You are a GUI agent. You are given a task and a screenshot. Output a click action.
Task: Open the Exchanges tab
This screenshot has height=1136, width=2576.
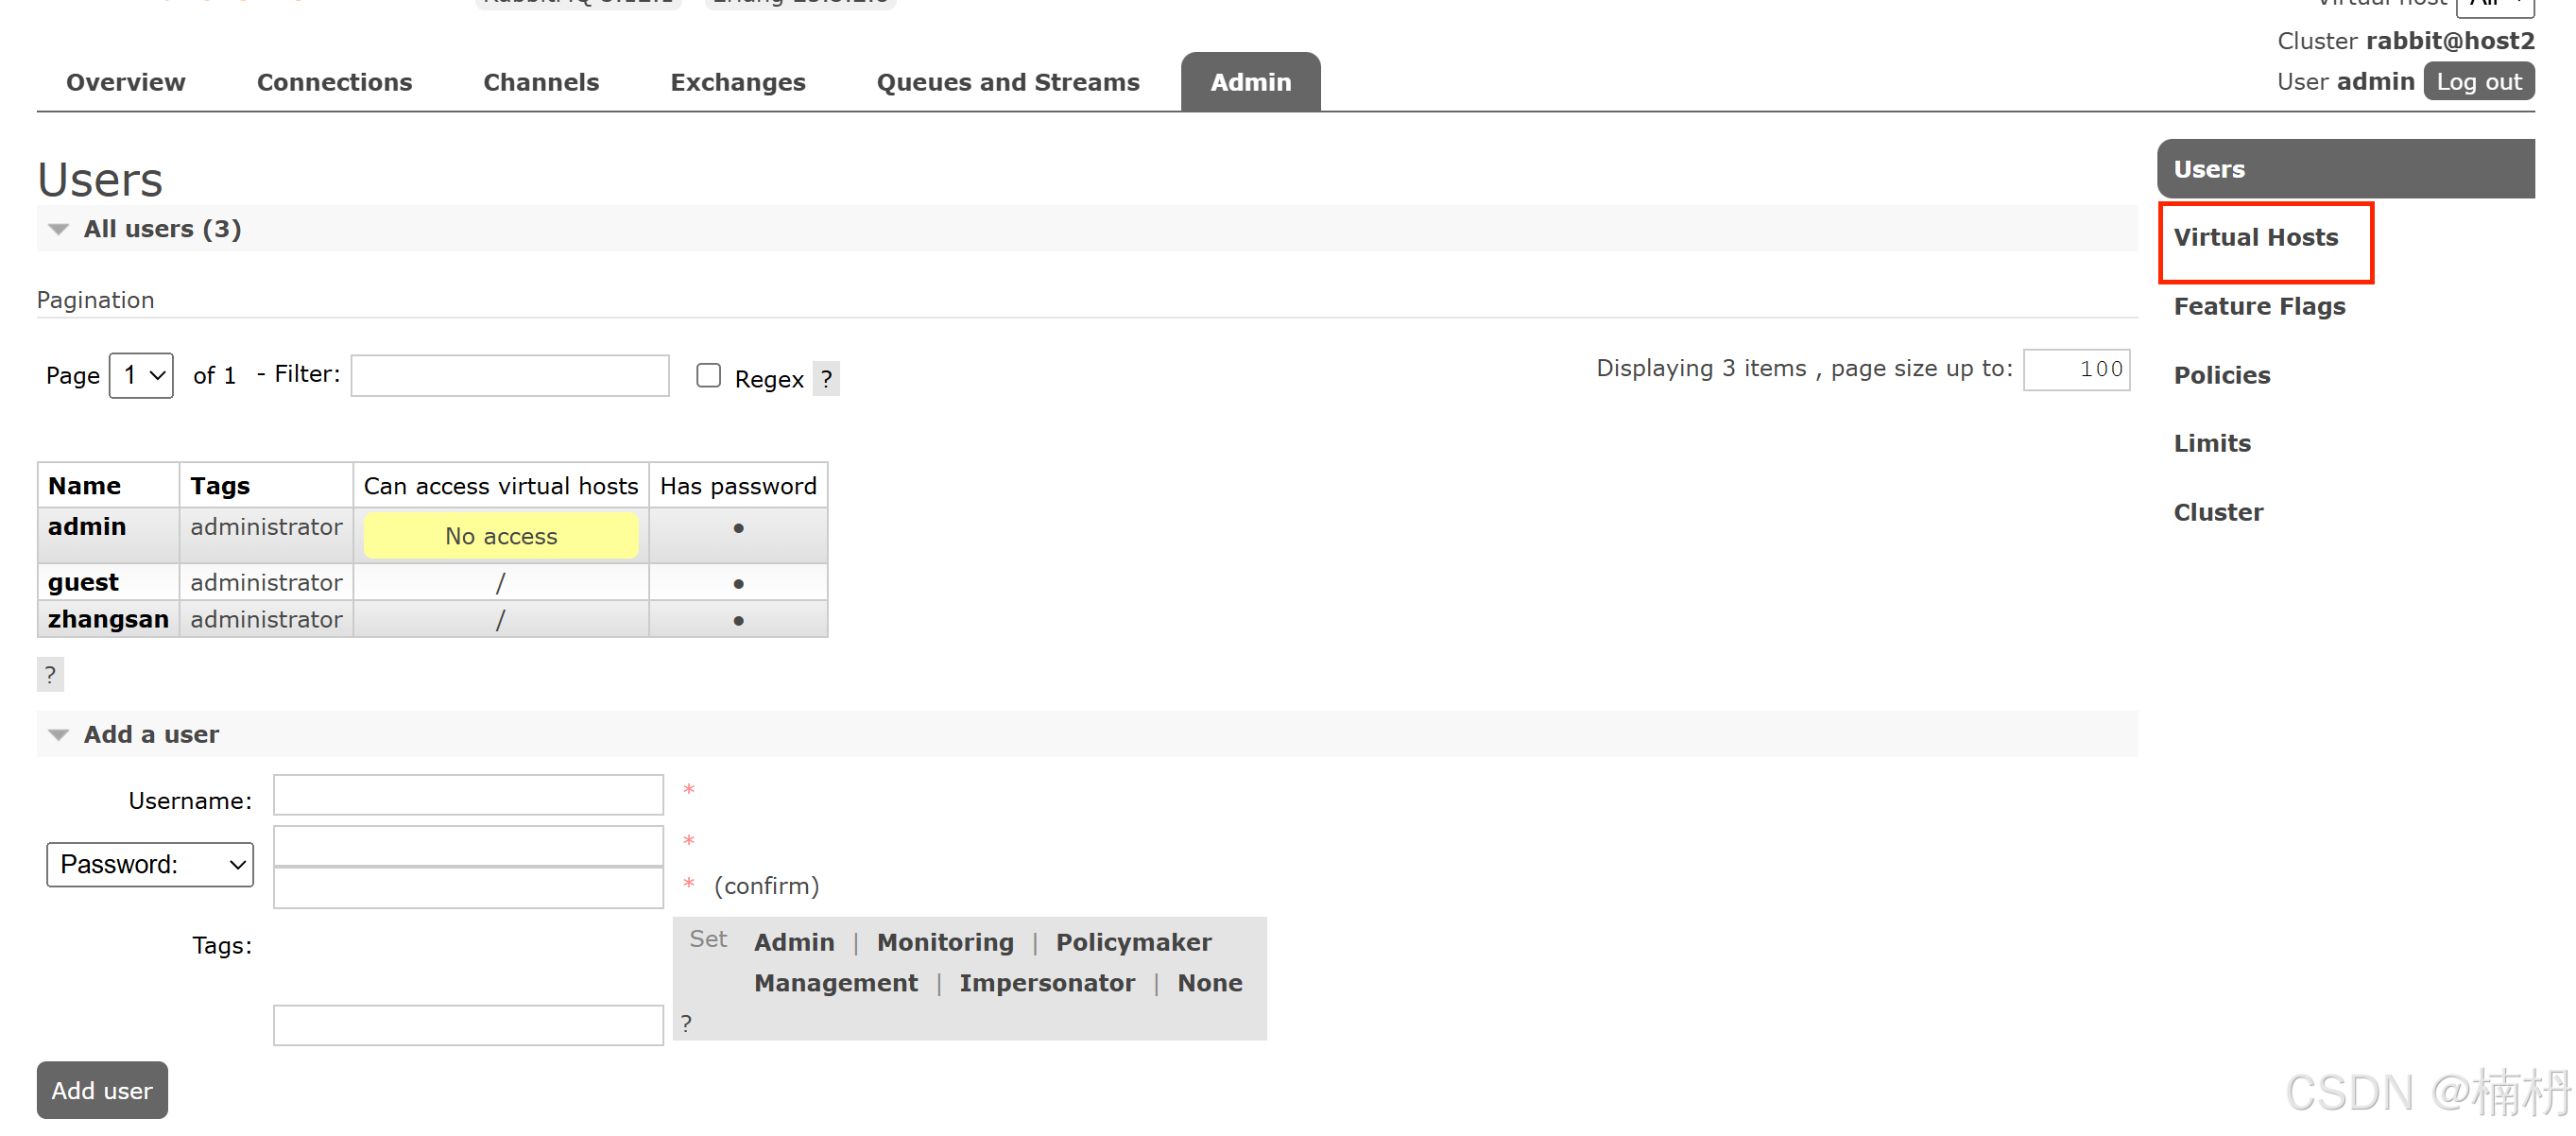tap(737, 82)
